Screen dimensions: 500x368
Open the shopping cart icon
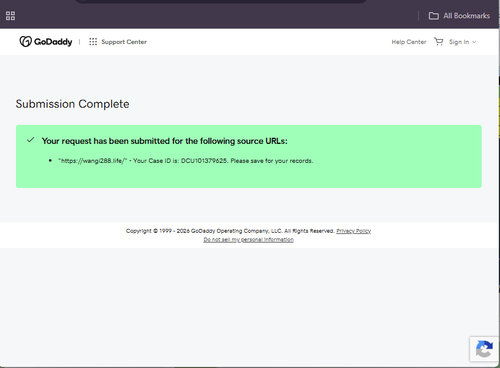click(x=438, y=42)
